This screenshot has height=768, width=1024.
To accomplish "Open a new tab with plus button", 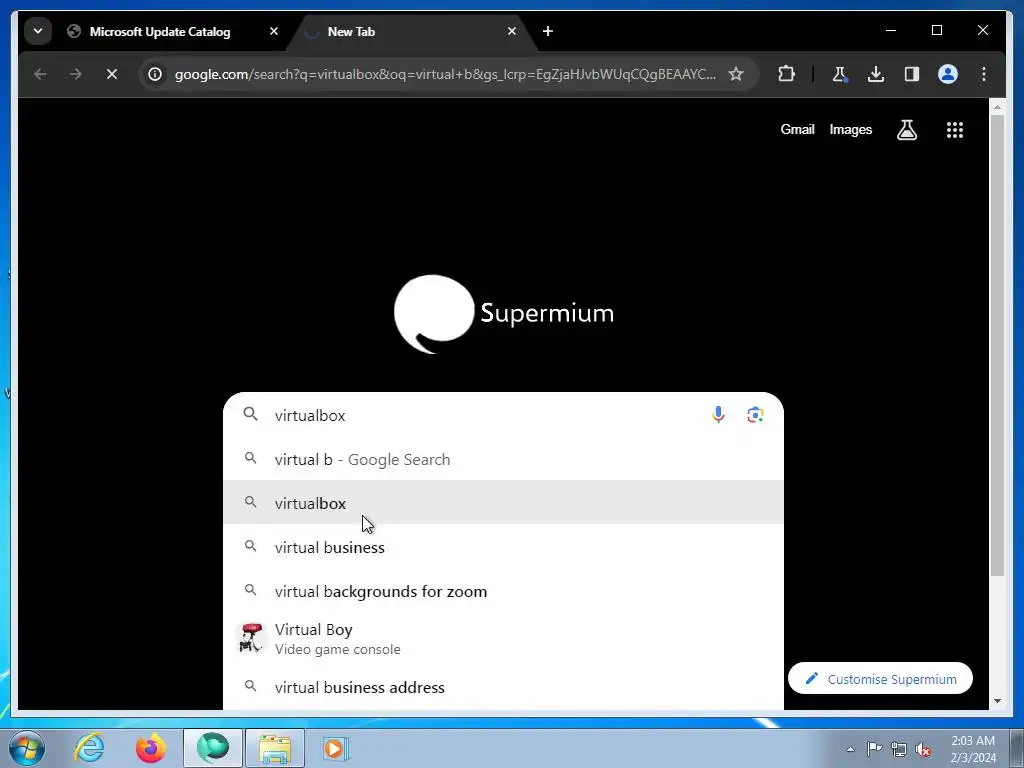I will 548,31.
